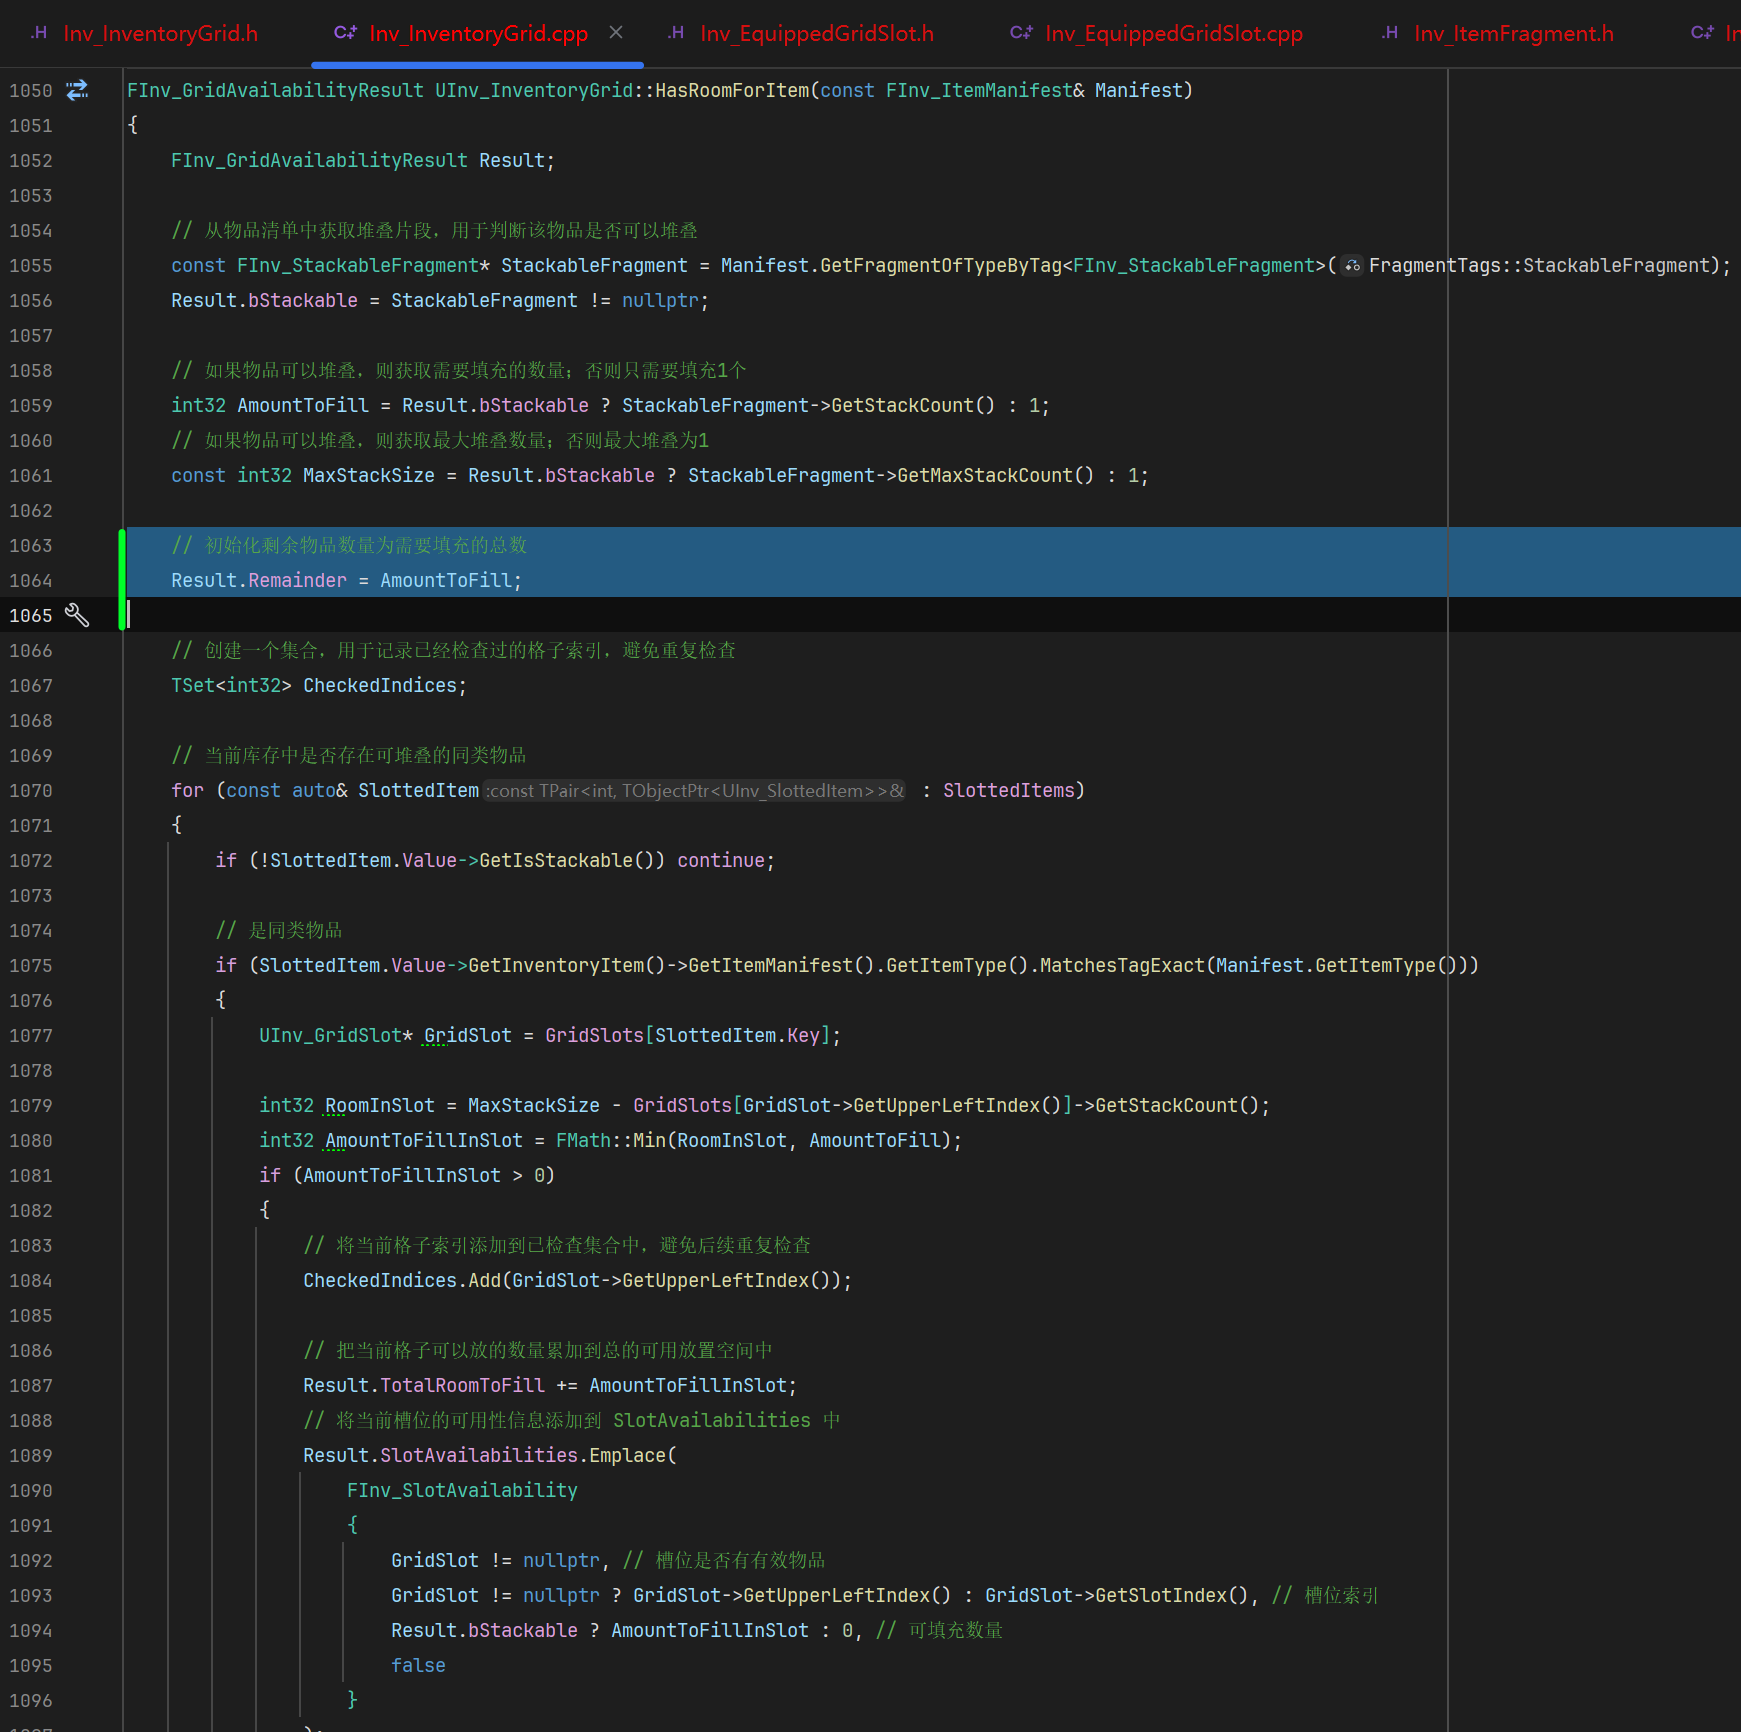
Task: Click the header icon on Inv_EquippedGridSlot.h tab
Action: 676,33
